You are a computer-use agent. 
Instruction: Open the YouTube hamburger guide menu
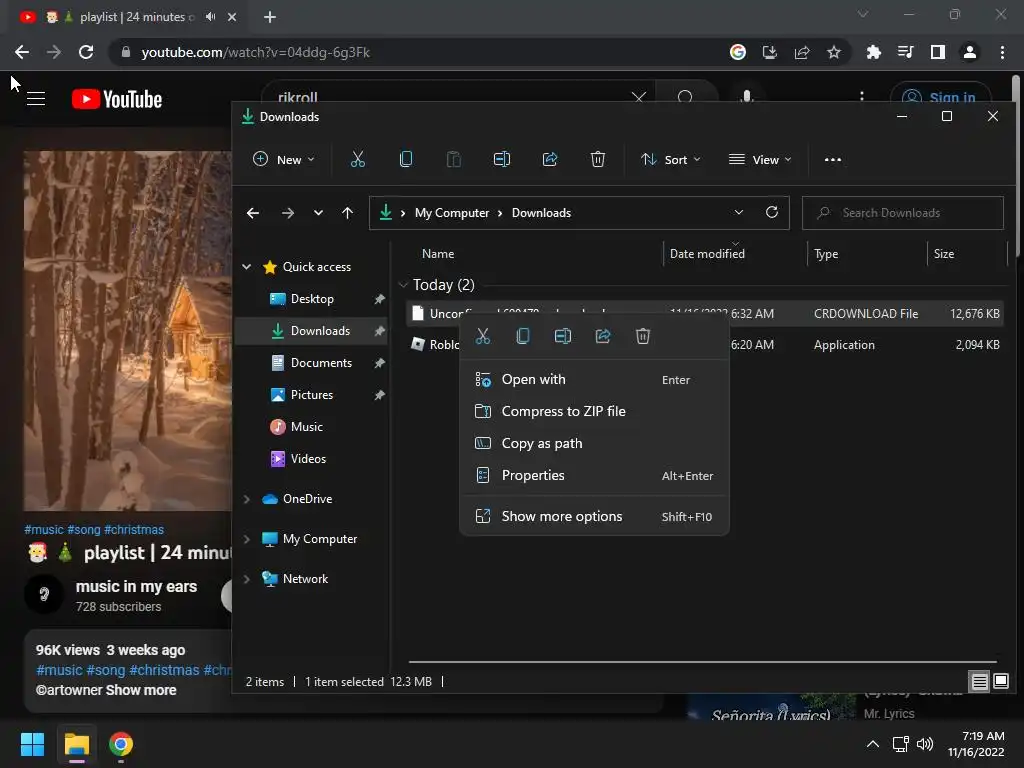click(x=36, y=99)
